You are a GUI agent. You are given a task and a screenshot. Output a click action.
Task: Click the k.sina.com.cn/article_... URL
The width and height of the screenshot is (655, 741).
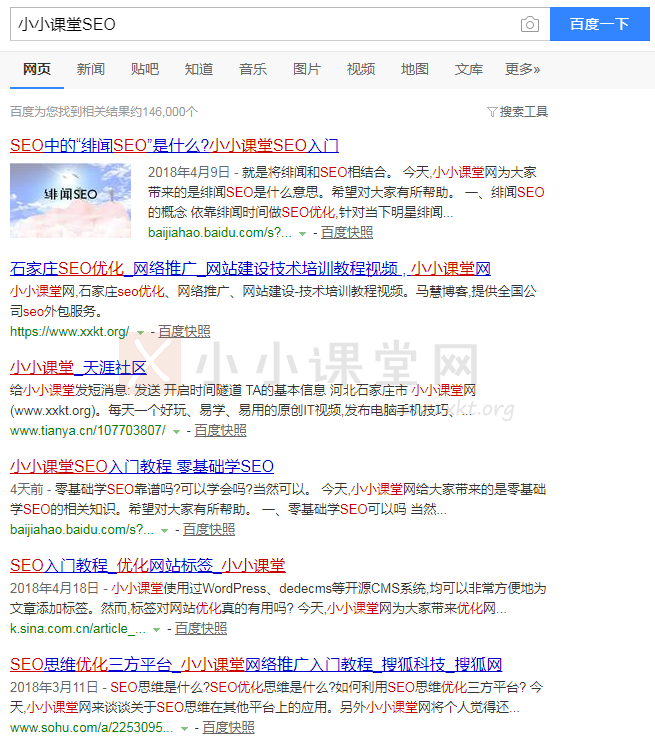point(78,629)
